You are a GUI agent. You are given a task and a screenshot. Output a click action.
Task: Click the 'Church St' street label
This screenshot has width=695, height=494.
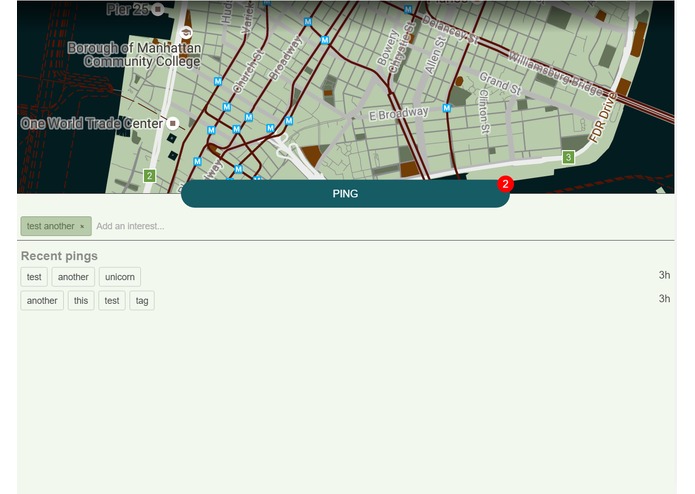[x=248, y=72]
